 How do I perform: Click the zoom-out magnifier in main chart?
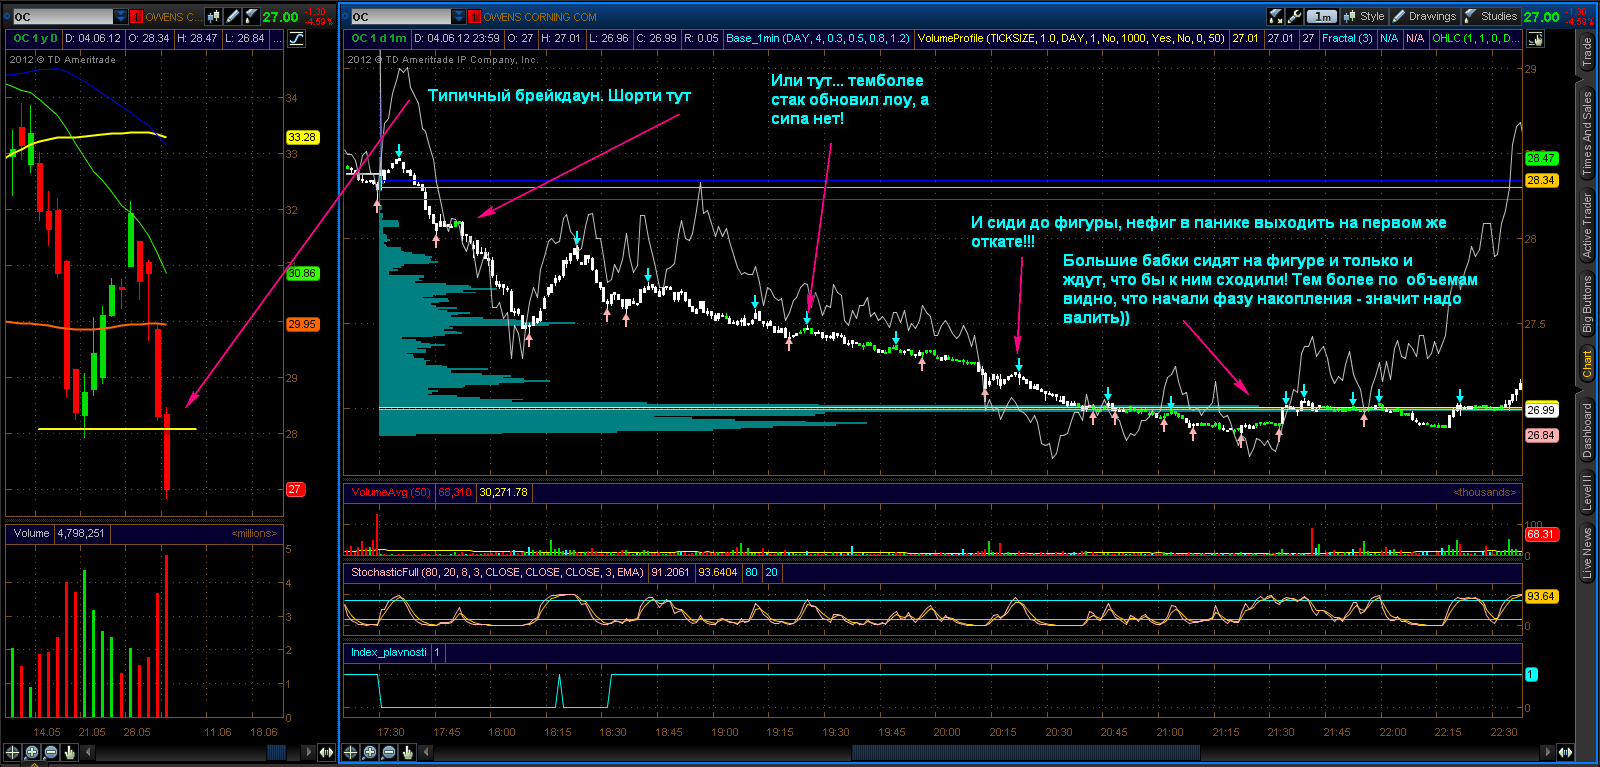[x=388, y=752]
